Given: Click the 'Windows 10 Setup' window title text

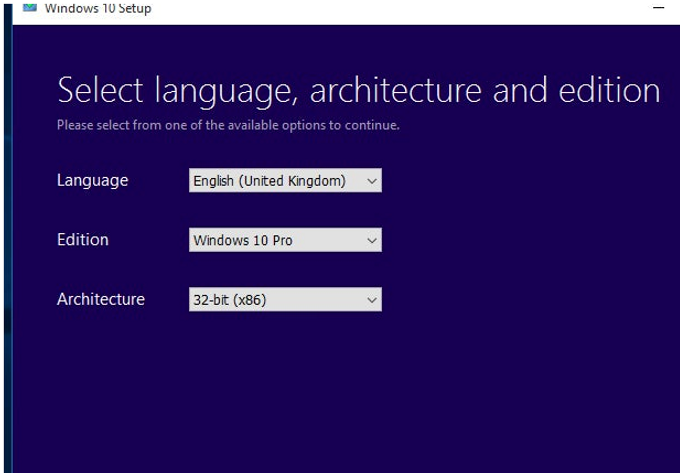Looking at the screenshot, I should [x=98, y=8].
